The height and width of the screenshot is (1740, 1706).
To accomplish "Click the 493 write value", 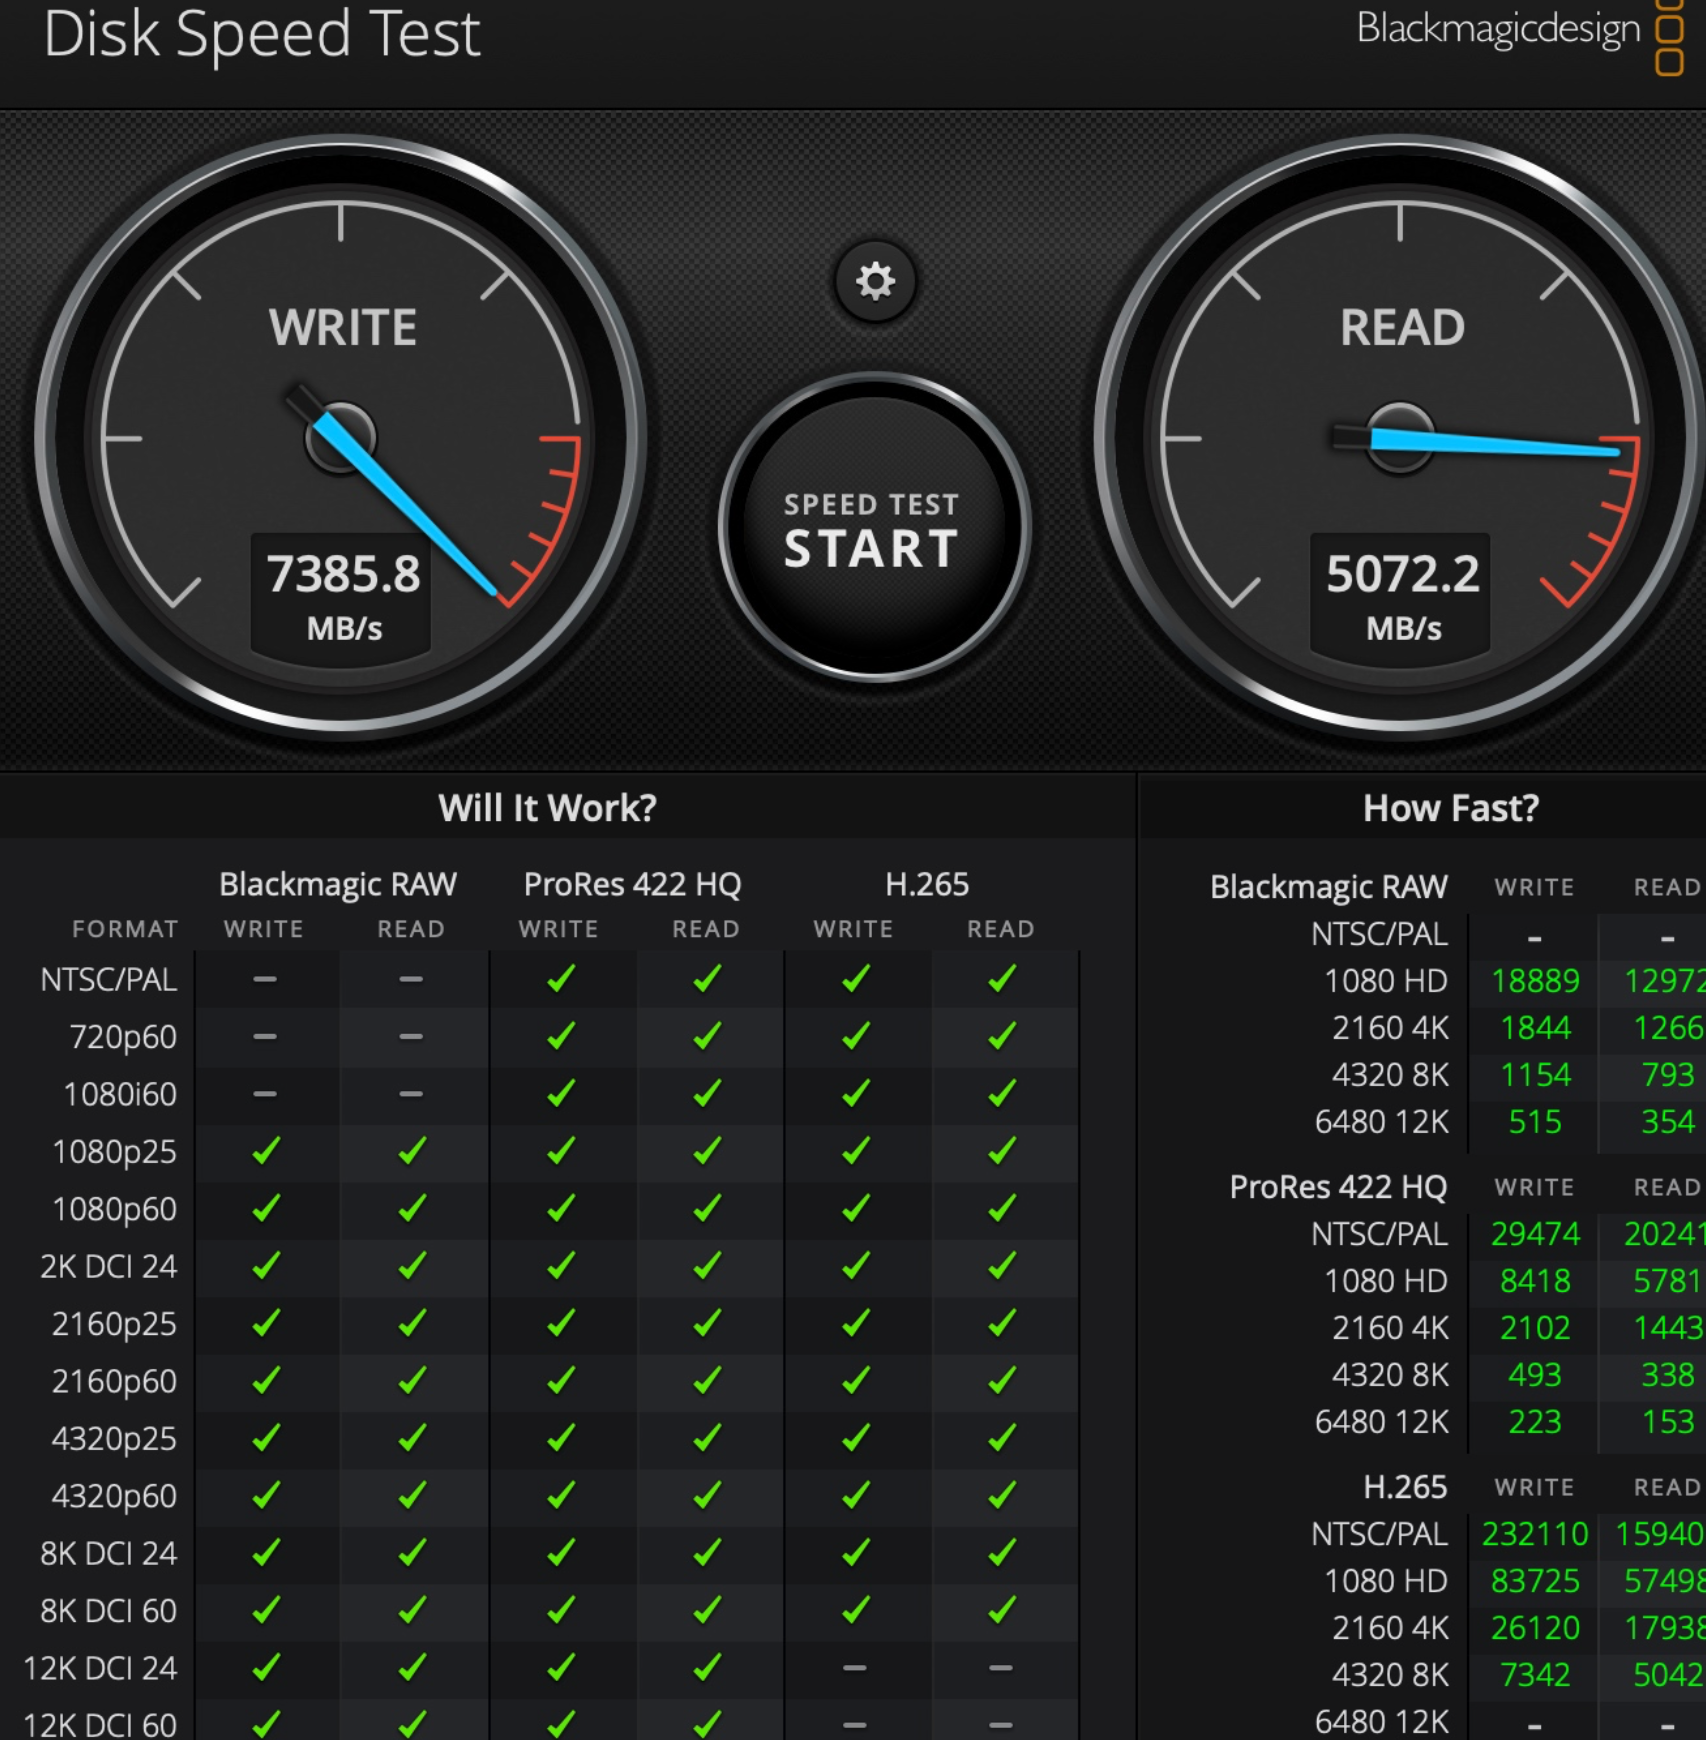I will tap(1535, 1375).
